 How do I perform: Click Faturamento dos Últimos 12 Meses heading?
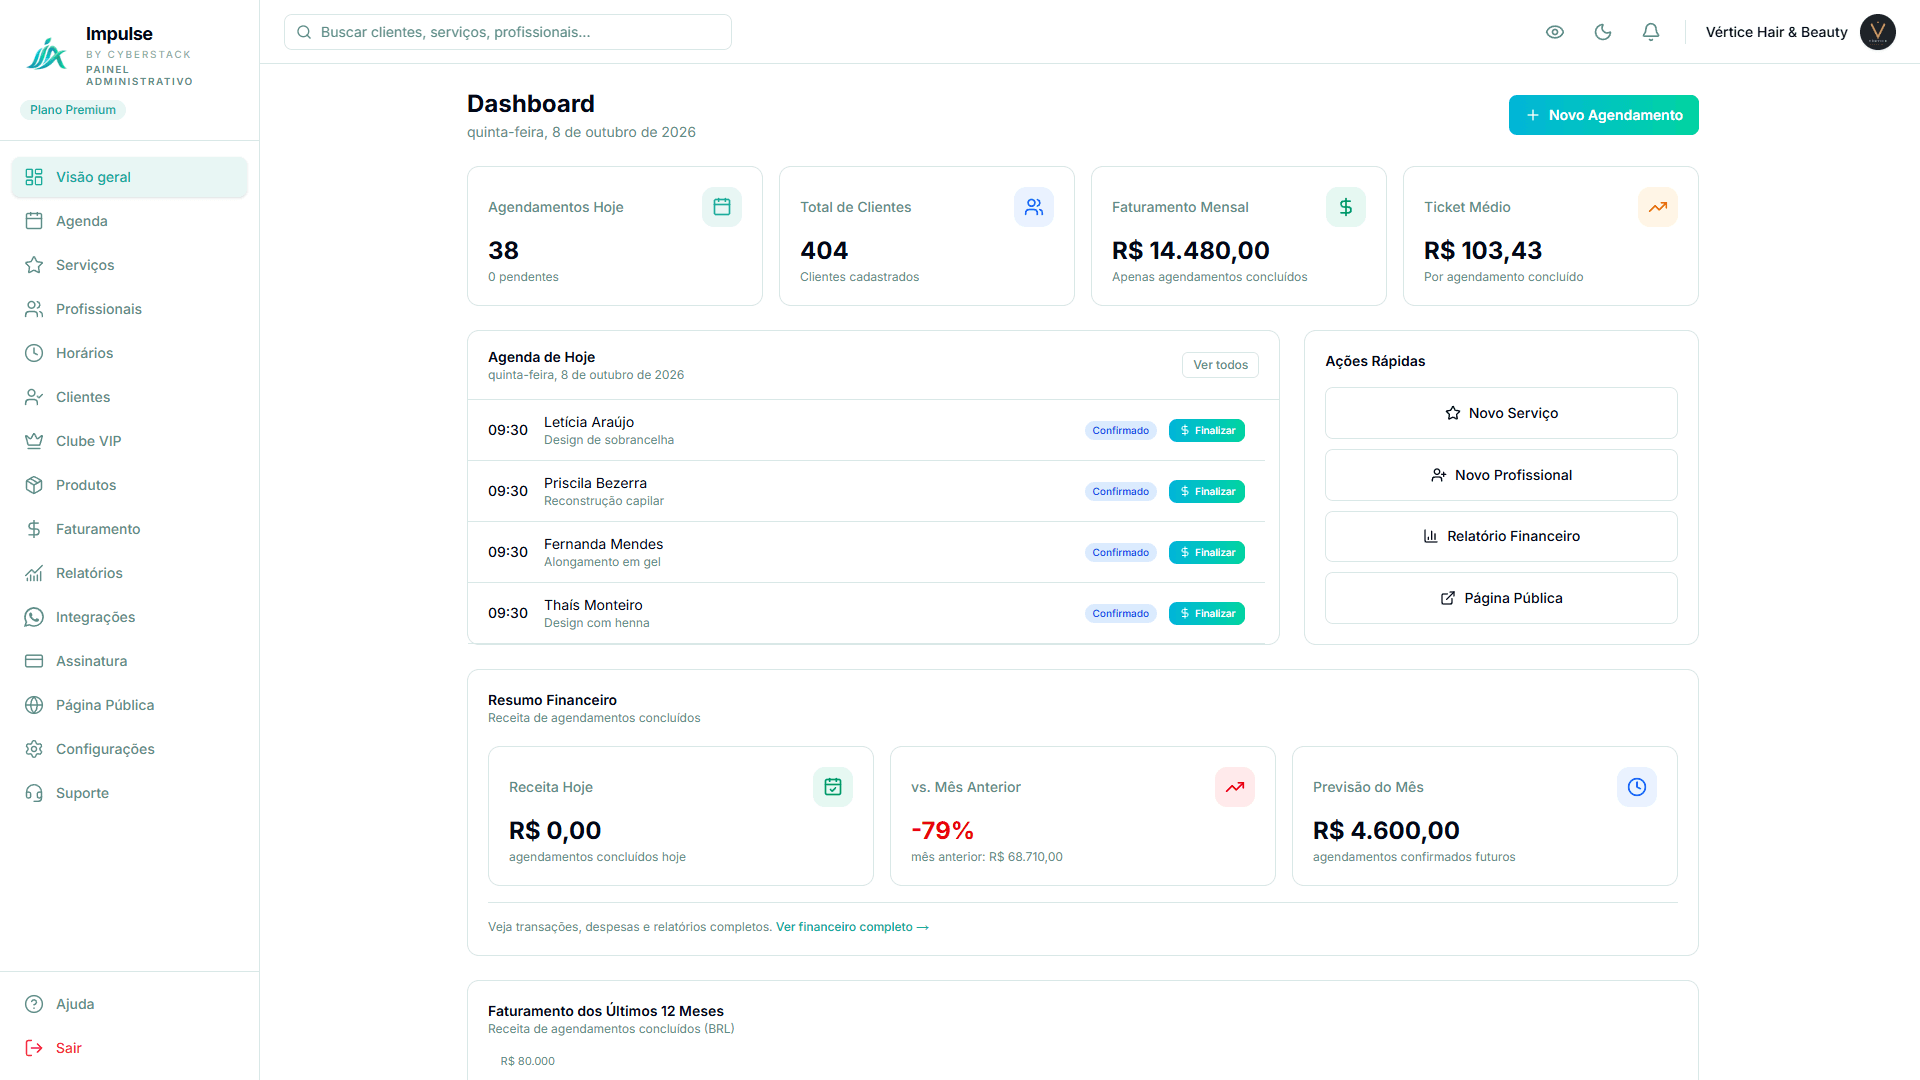[x=606, y=1011]
